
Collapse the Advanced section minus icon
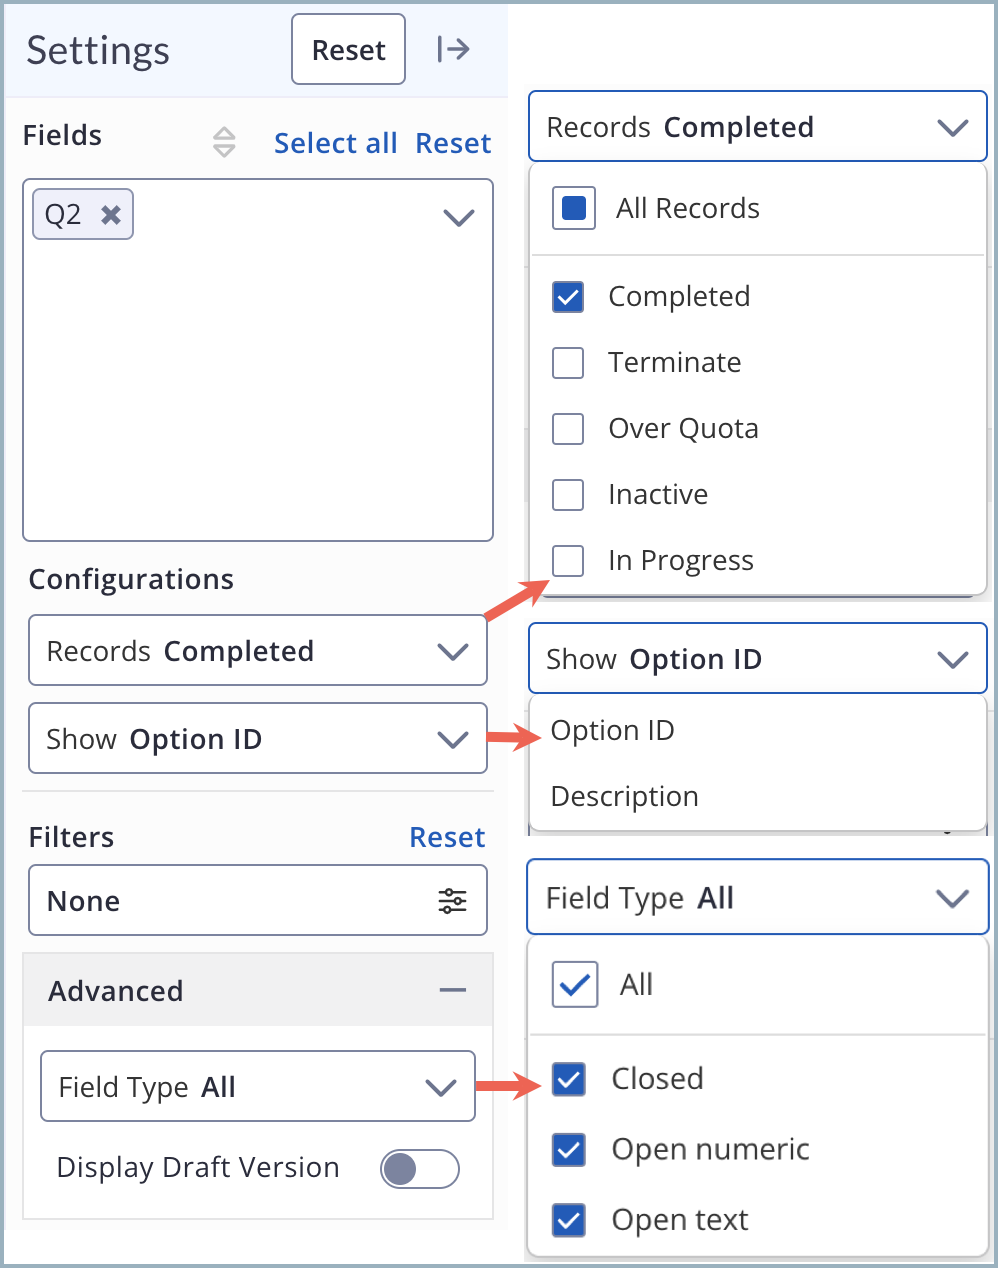coord(452,990)
